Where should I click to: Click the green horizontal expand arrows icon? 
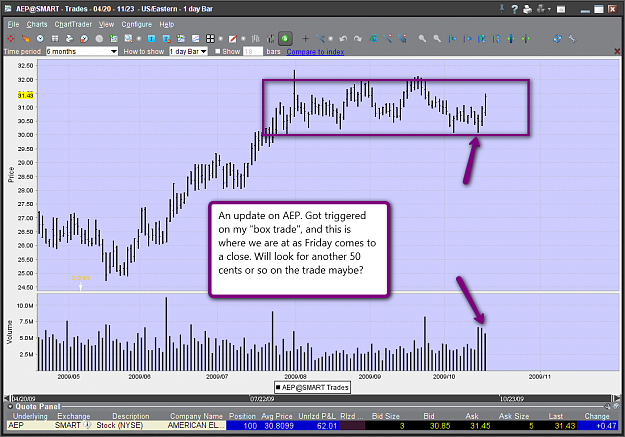point(511,39)
